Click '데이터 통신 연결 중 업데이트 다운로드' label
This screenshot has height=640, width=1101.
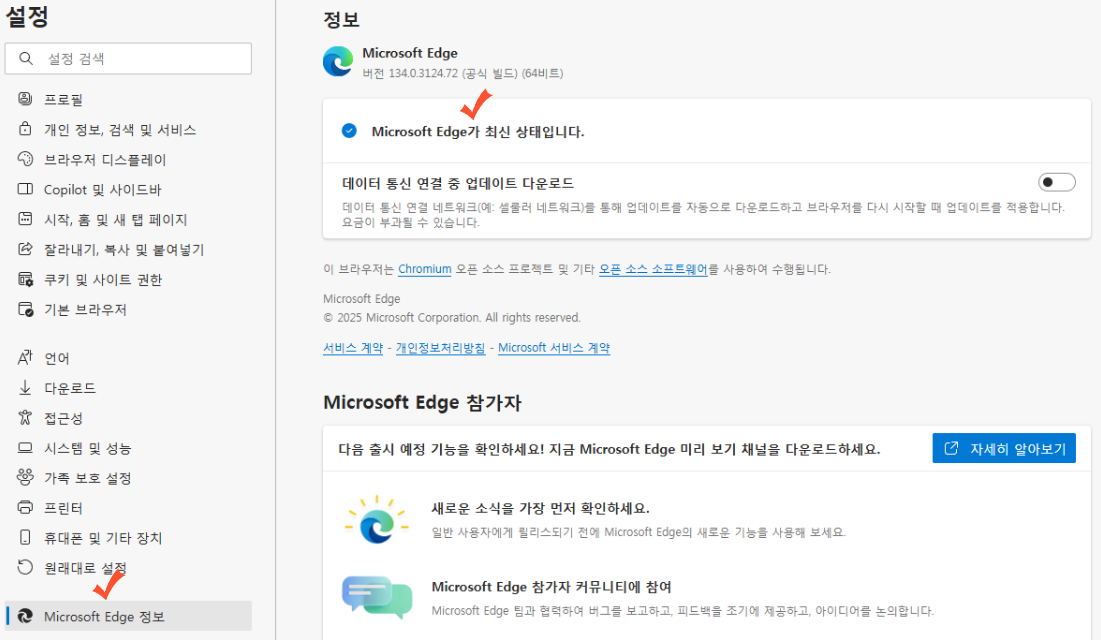pos(458,183)
